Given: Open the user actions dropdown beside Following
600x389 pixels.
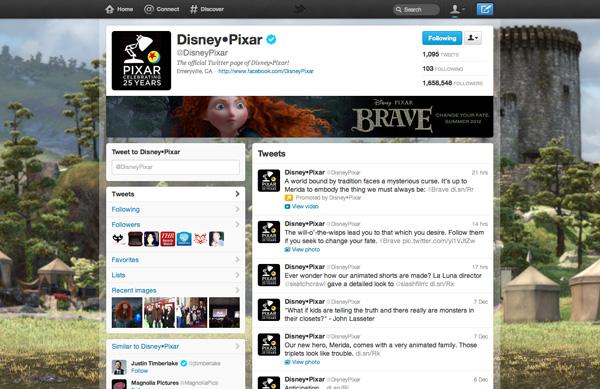Looking at the screenshot, I should (473, 38).
